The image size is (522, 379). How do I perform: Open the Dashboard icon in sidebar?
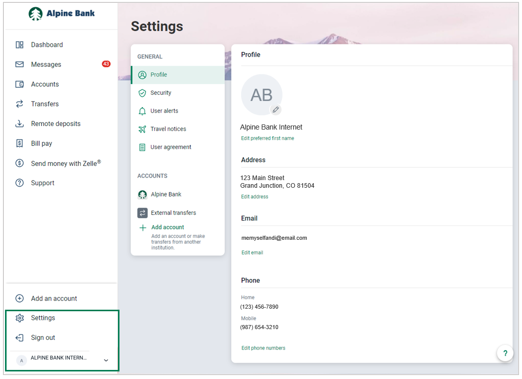[x=20, y=45]
